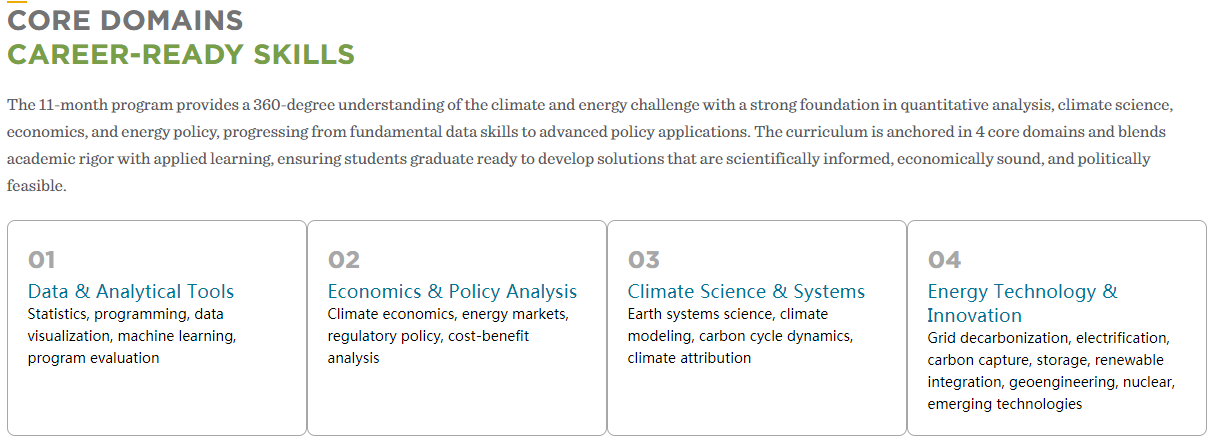Select the Climate economics, energy markets description
The width and height of the screenshot is (1214, 443).
(448, 336)
